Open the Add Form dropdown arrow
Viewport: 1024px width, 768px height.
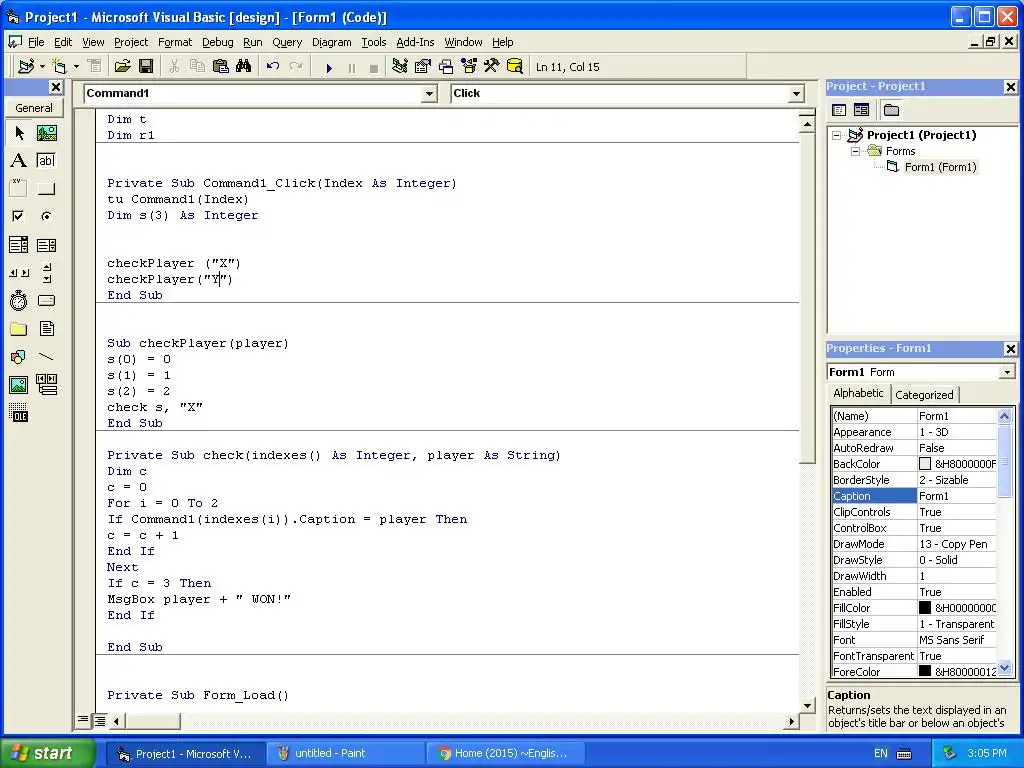point(76,67)
